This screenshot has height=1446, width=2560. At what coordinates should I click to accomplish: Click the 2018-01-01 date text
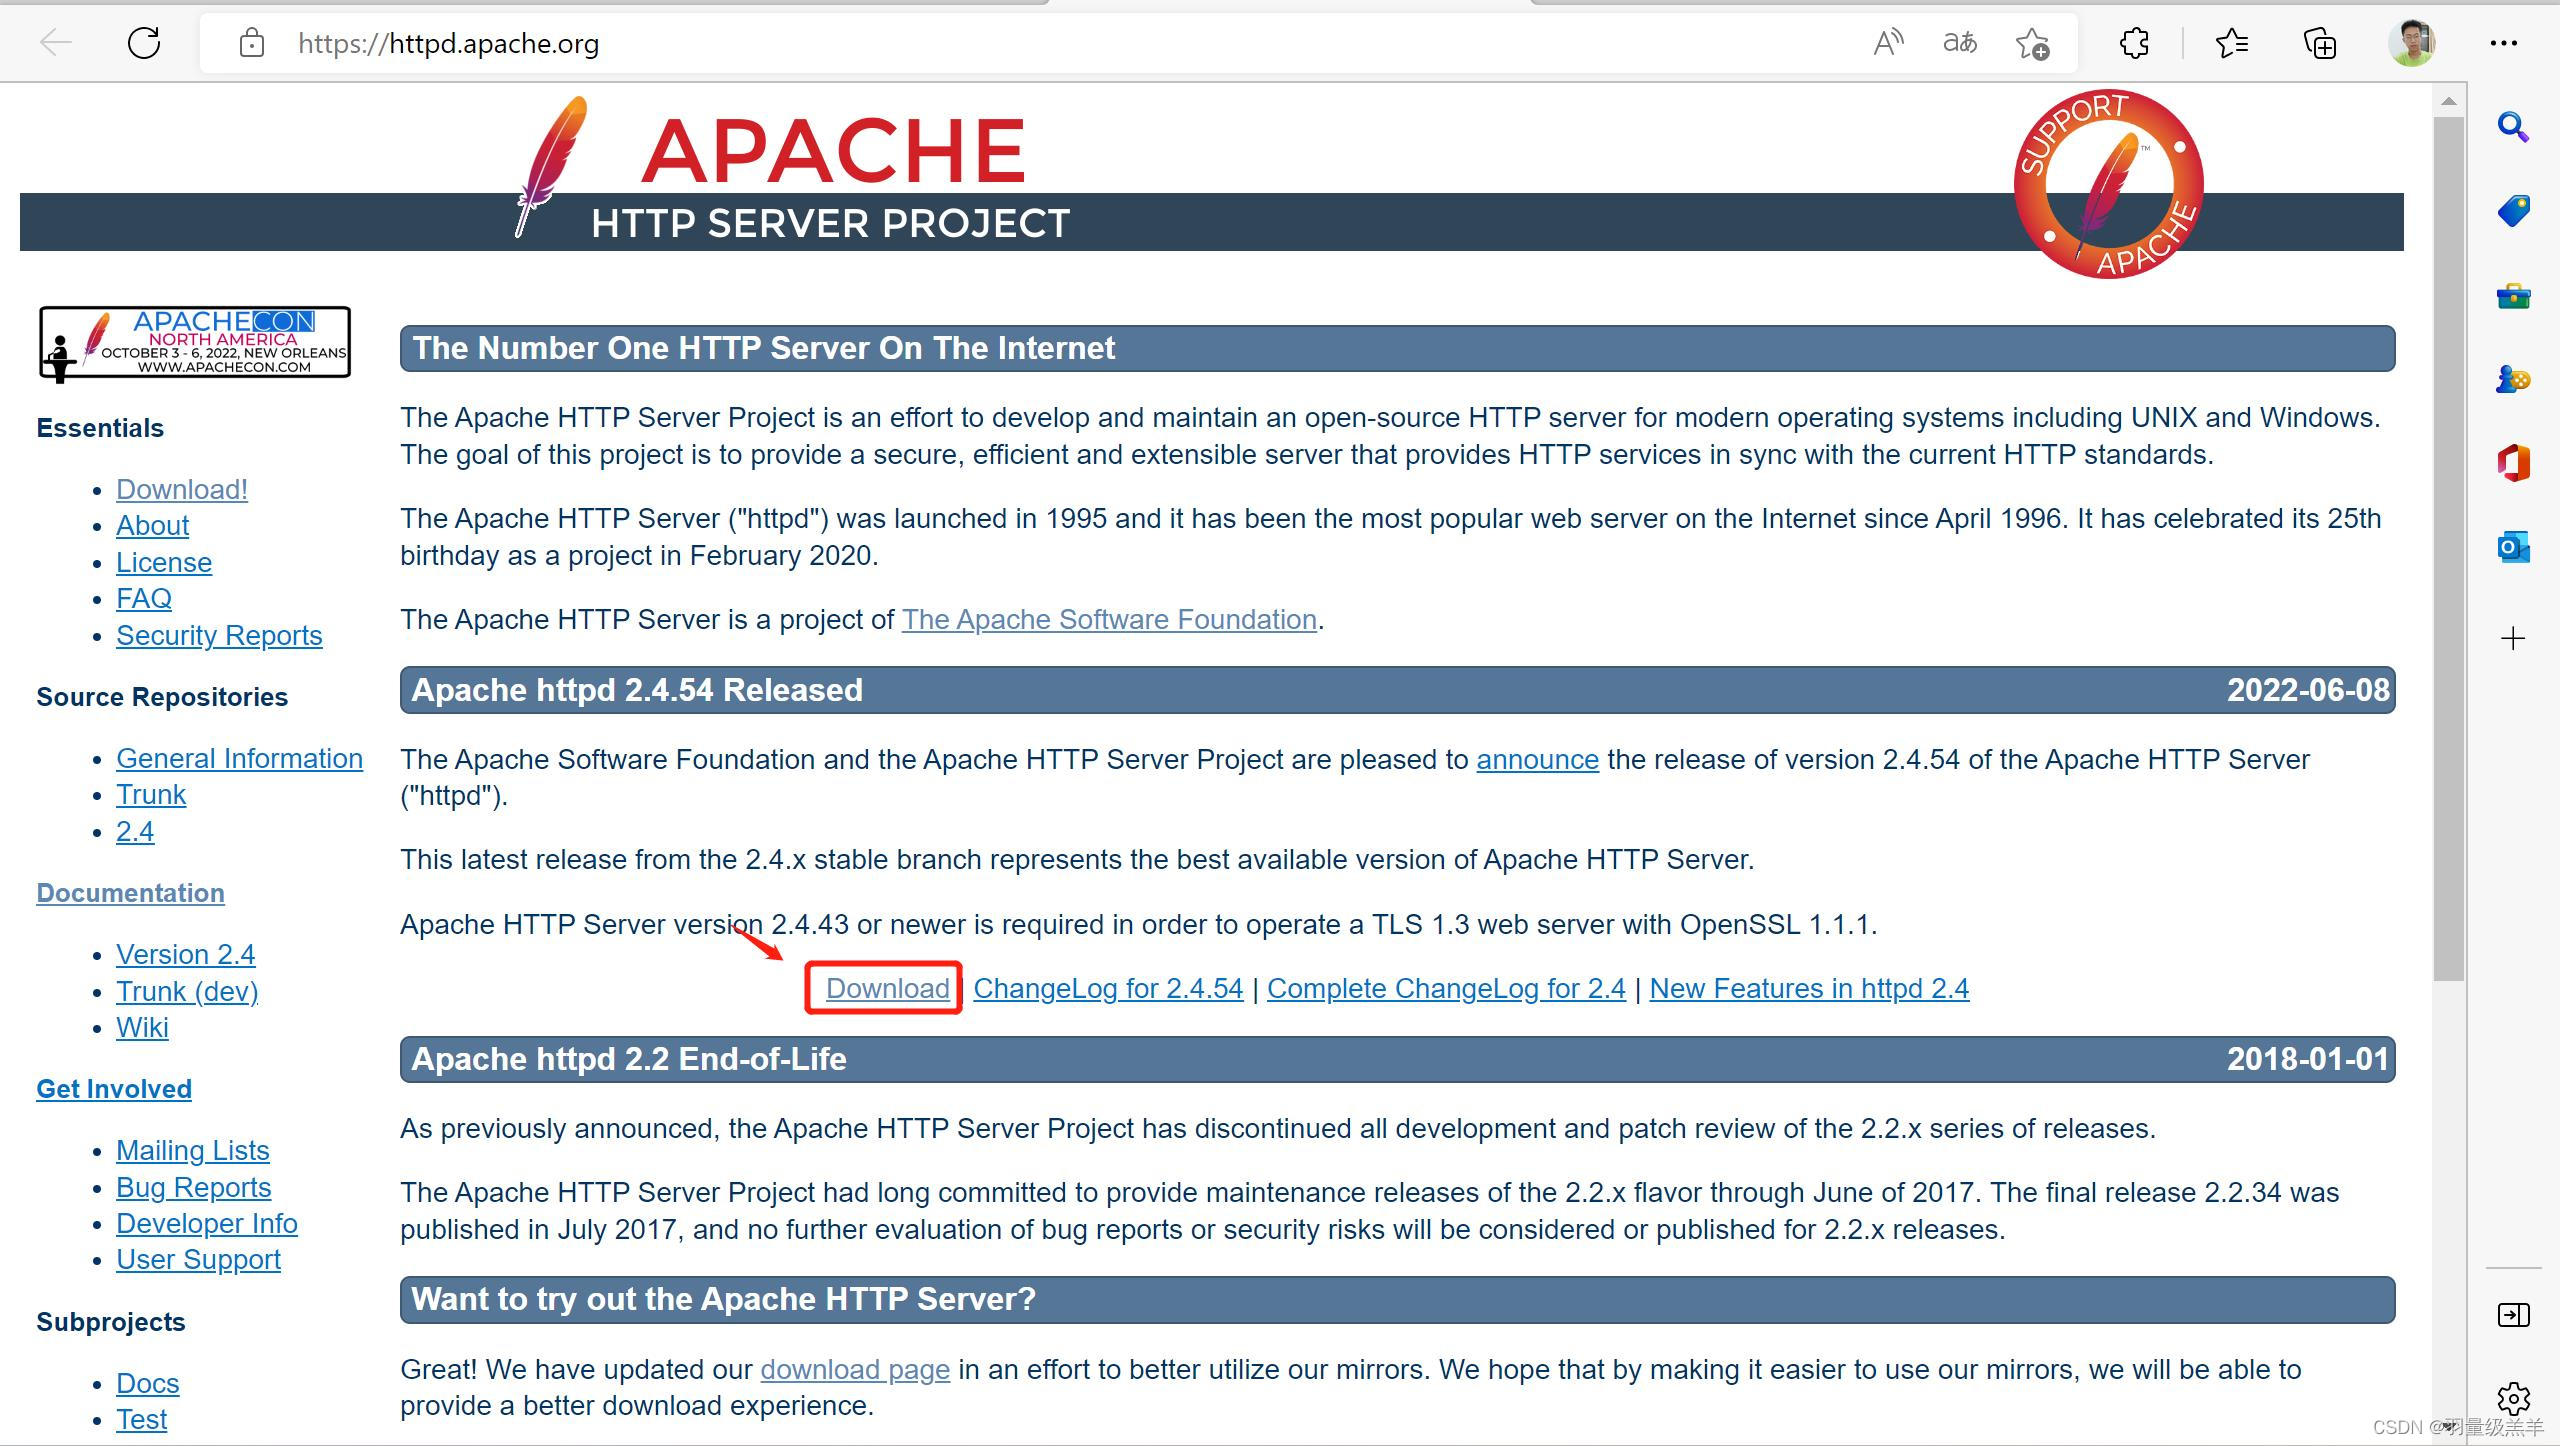pyautogui.click(x=2307, y=1059)
